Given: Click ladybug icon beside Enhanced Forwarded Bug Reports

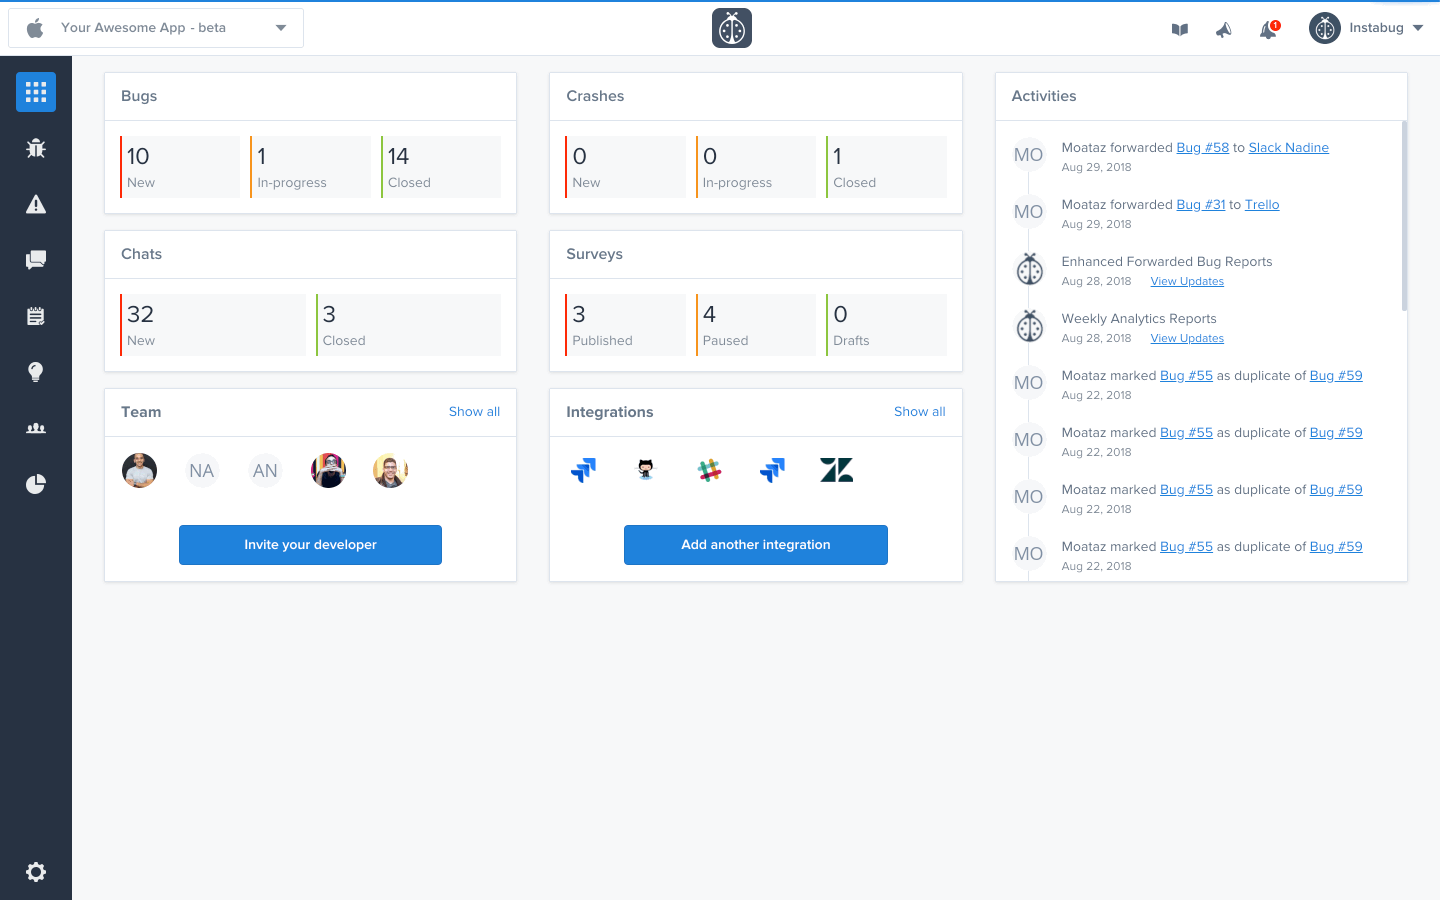Looking at the screenshot, I should pos(1029,269).
